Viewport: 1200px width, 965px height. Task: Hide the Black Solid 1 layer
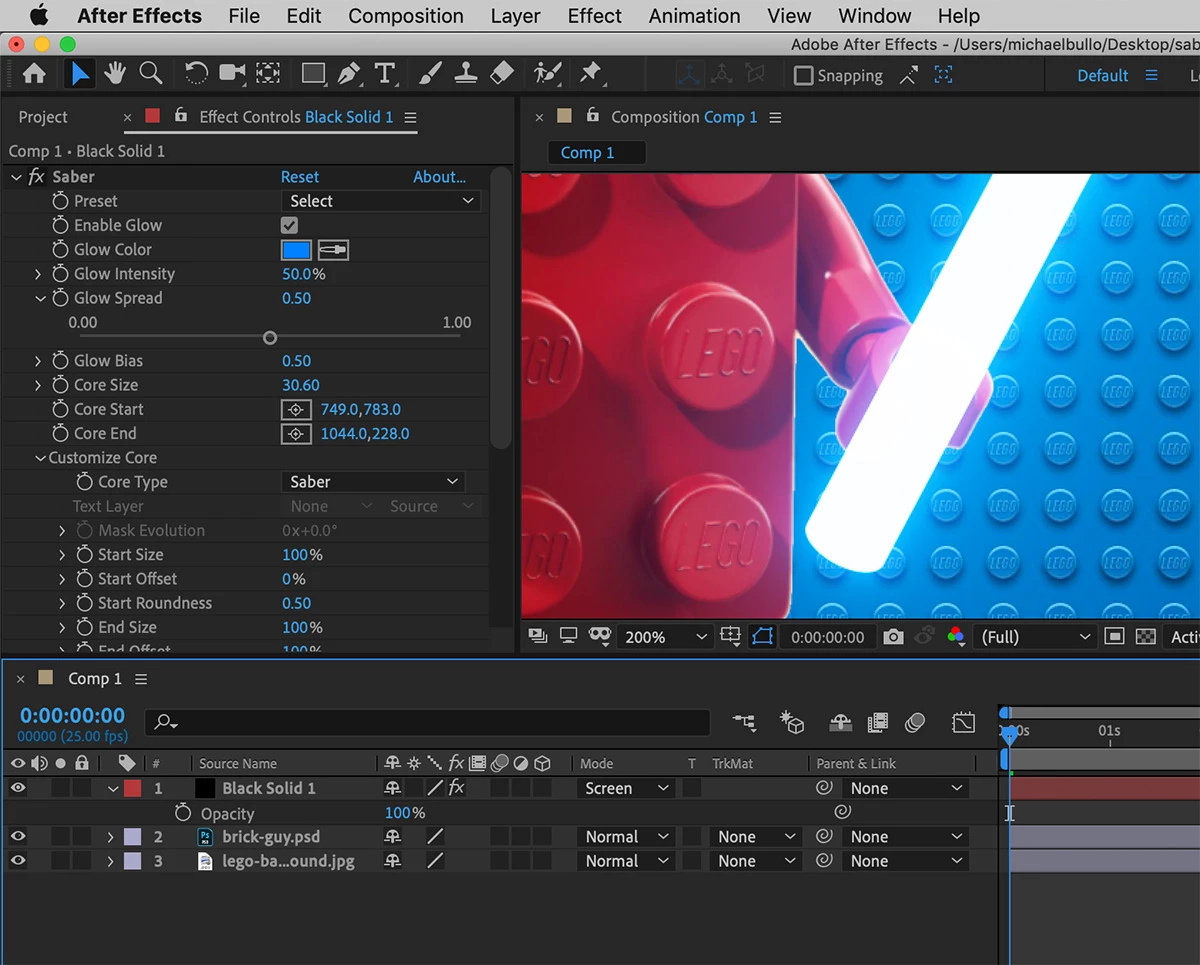coord(18,788)
